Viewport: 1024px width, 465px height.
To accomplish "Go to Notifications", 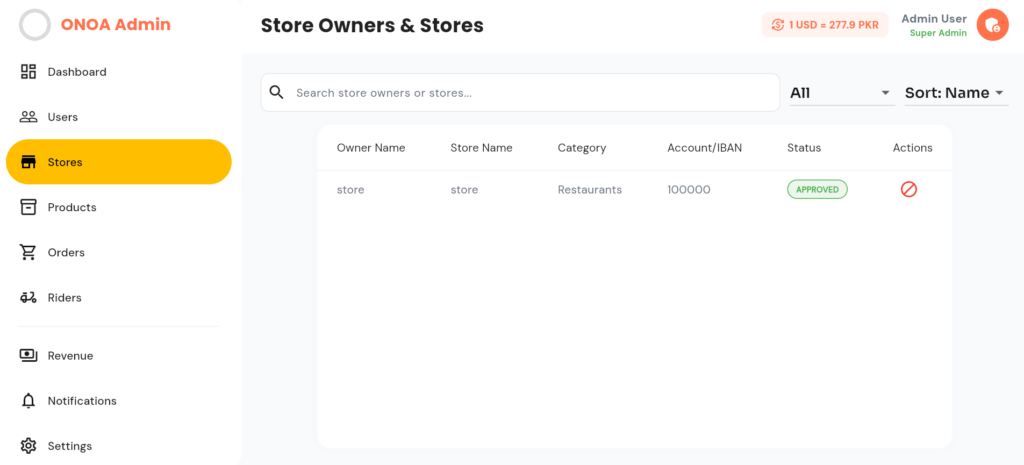I will [119, 401].
